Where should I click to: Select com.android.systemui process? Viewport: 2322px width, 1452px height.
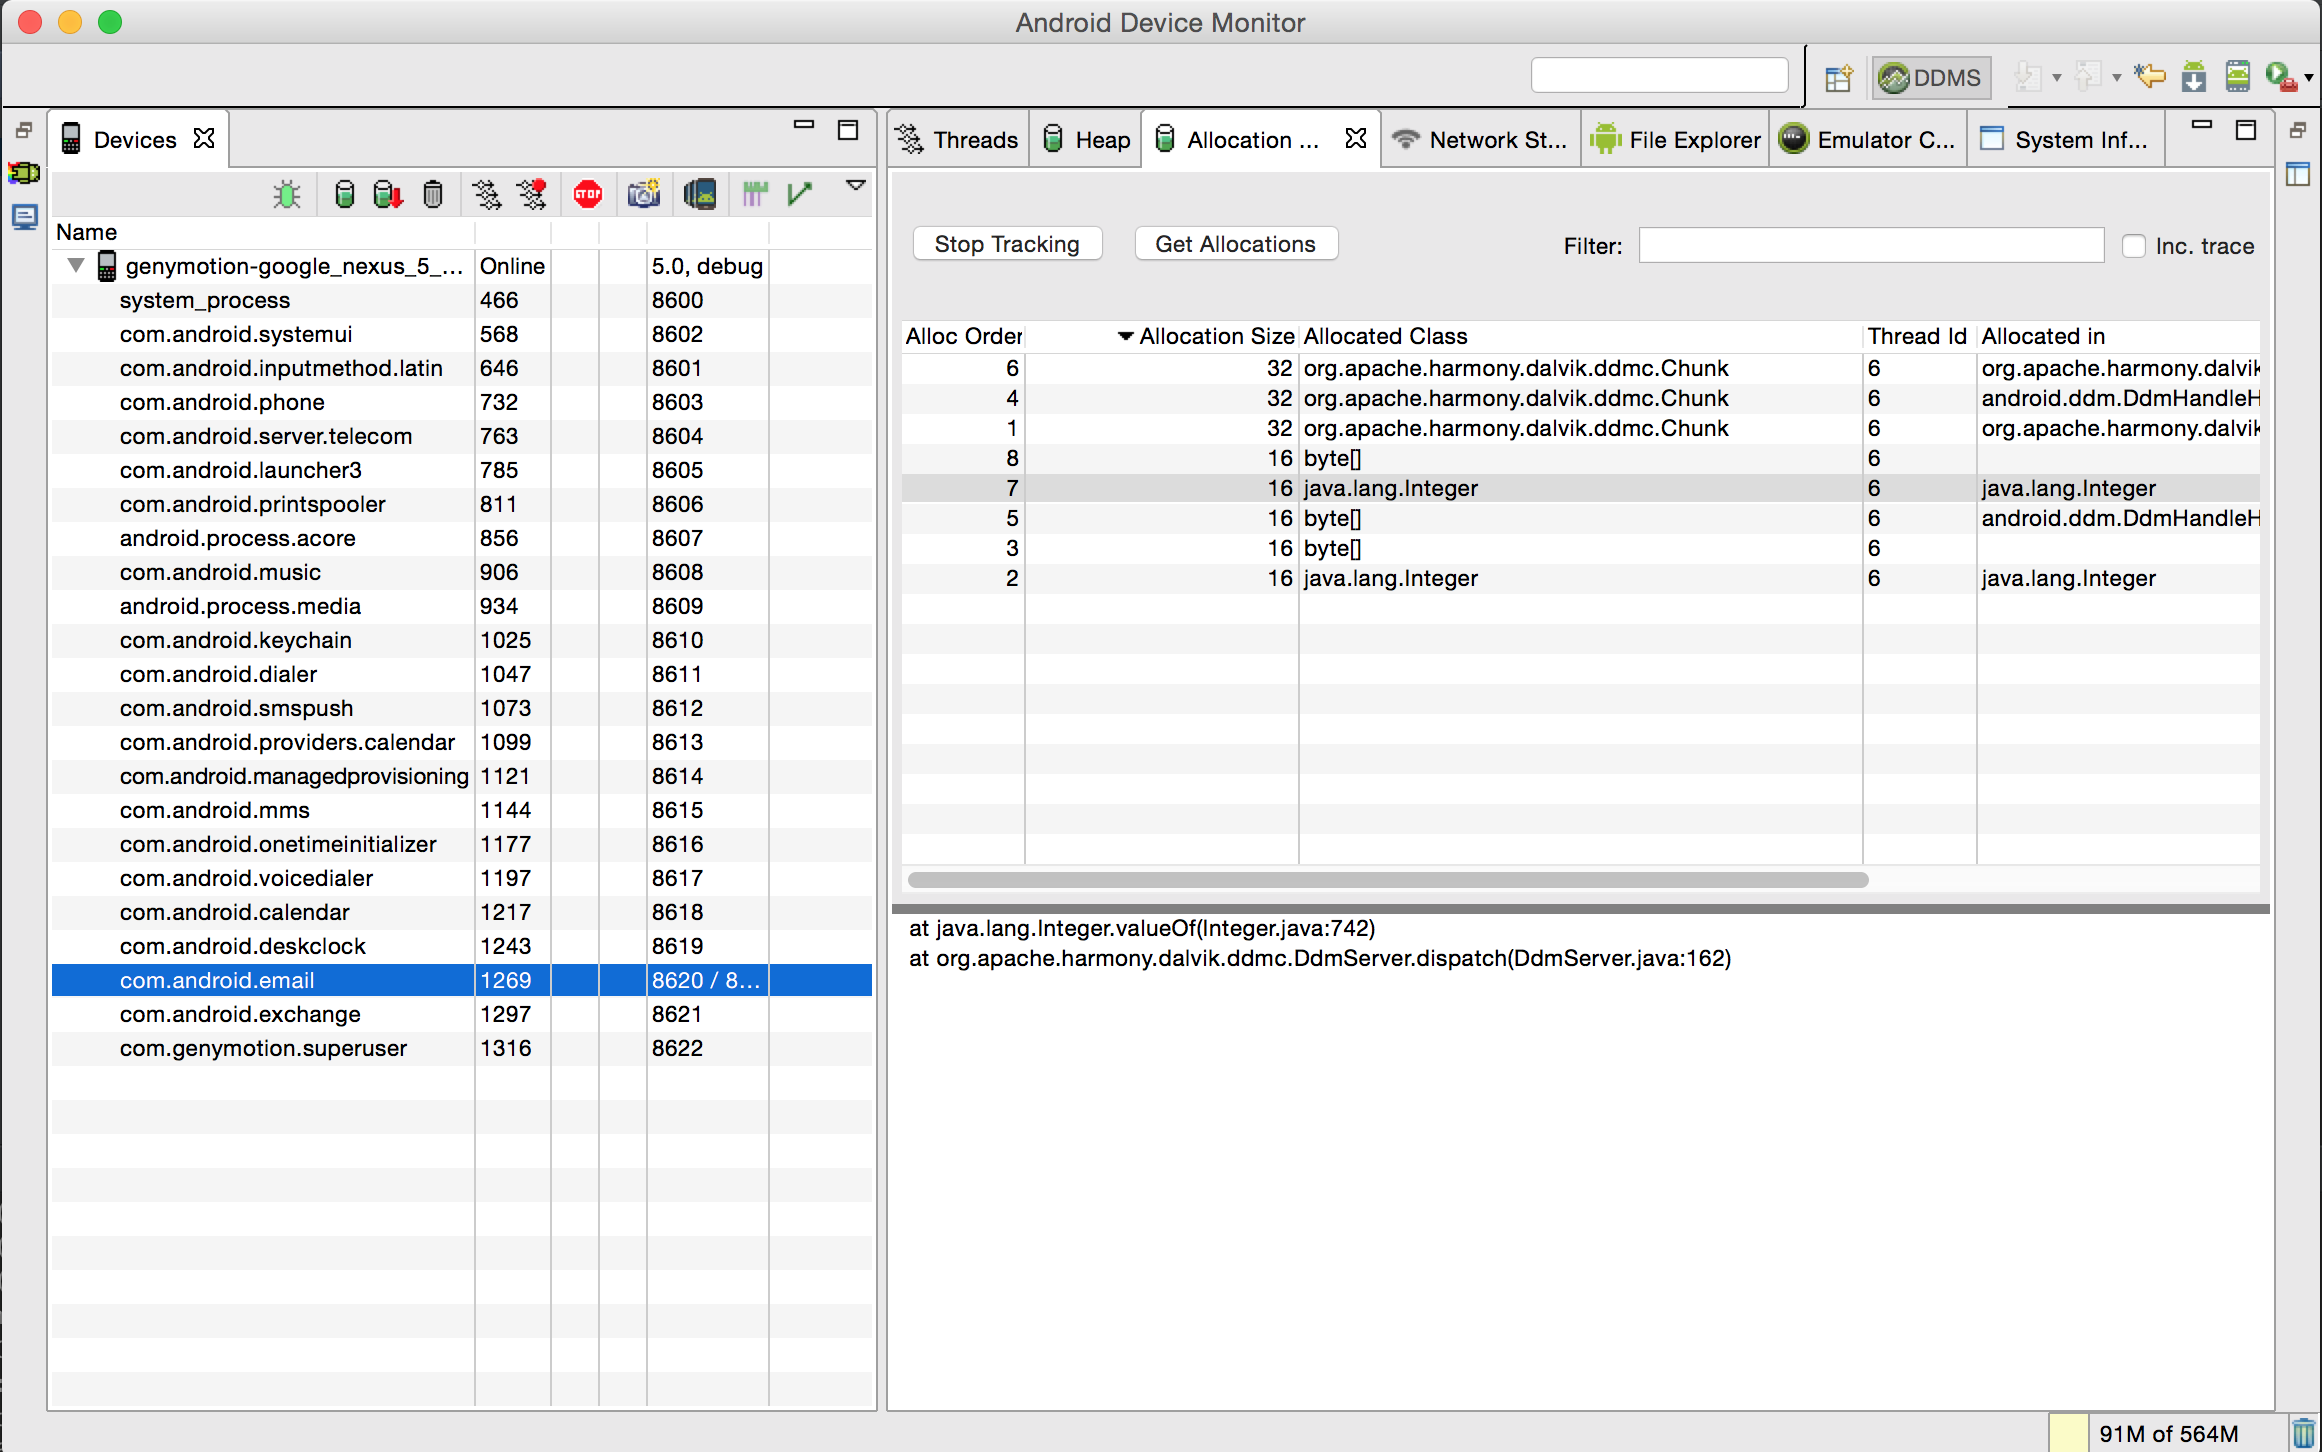(461, 334)
